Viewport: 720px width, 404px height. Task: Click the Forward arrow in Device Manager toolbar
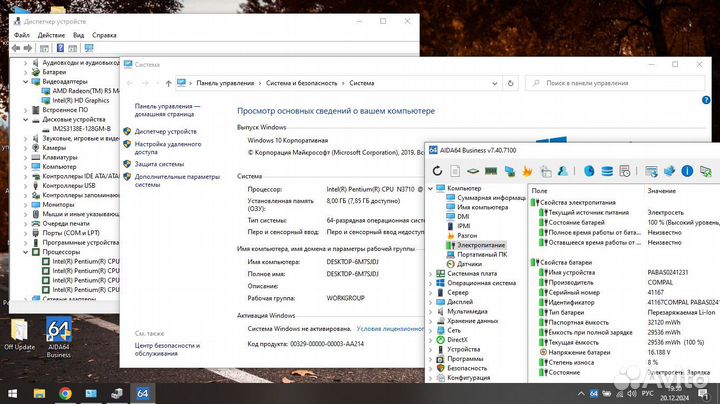pos(28,48)
